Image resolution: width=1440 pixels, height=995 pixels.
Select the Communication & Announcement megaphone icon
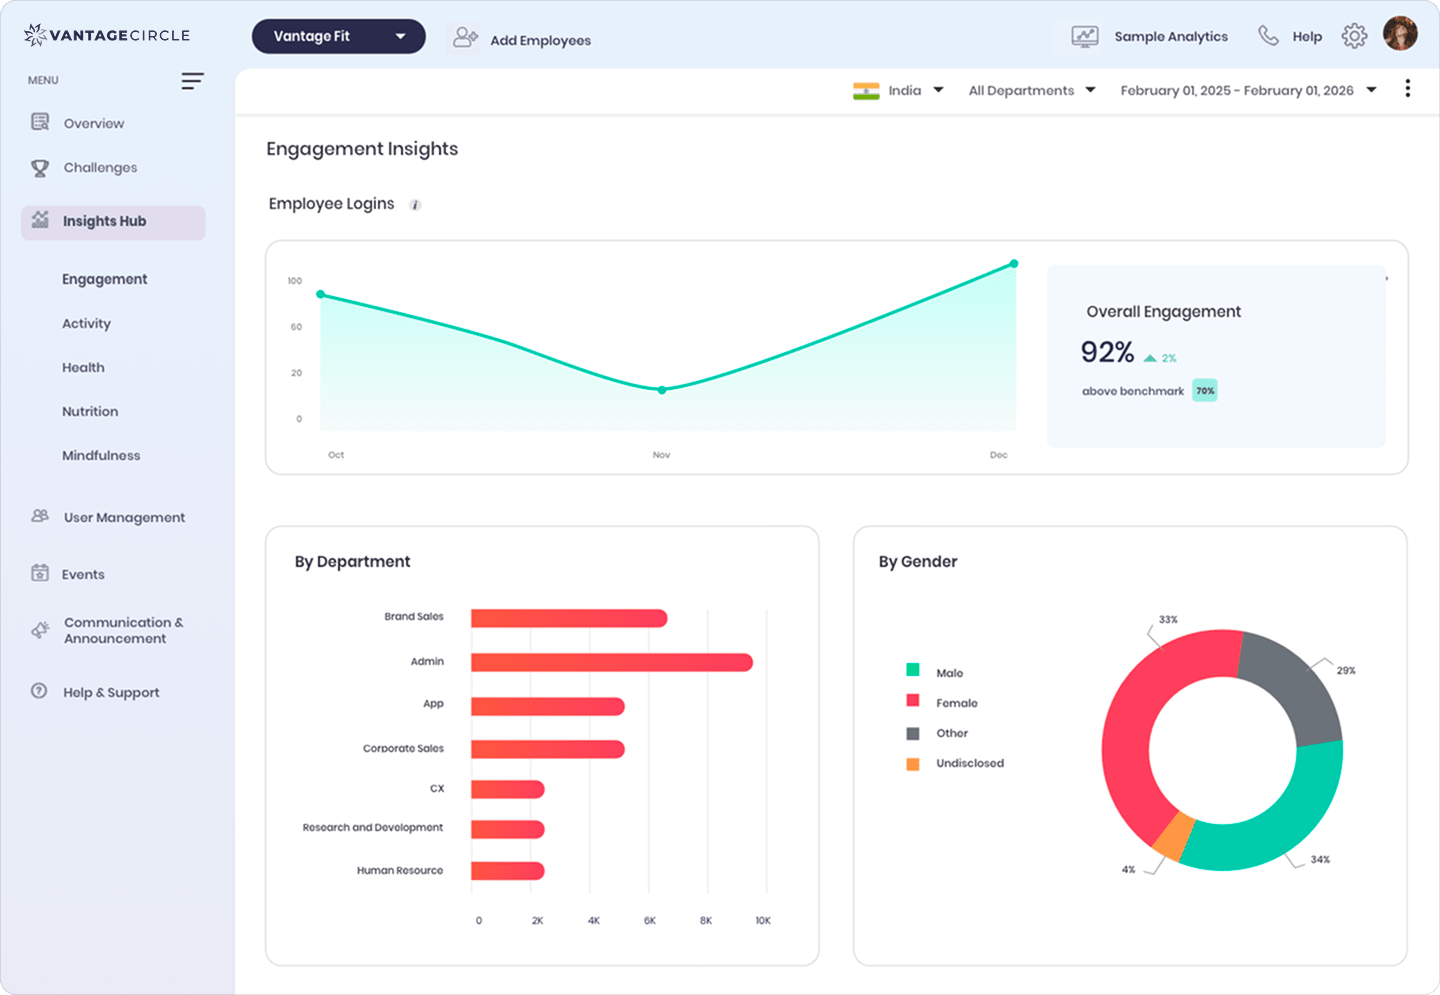coord(39,630)
